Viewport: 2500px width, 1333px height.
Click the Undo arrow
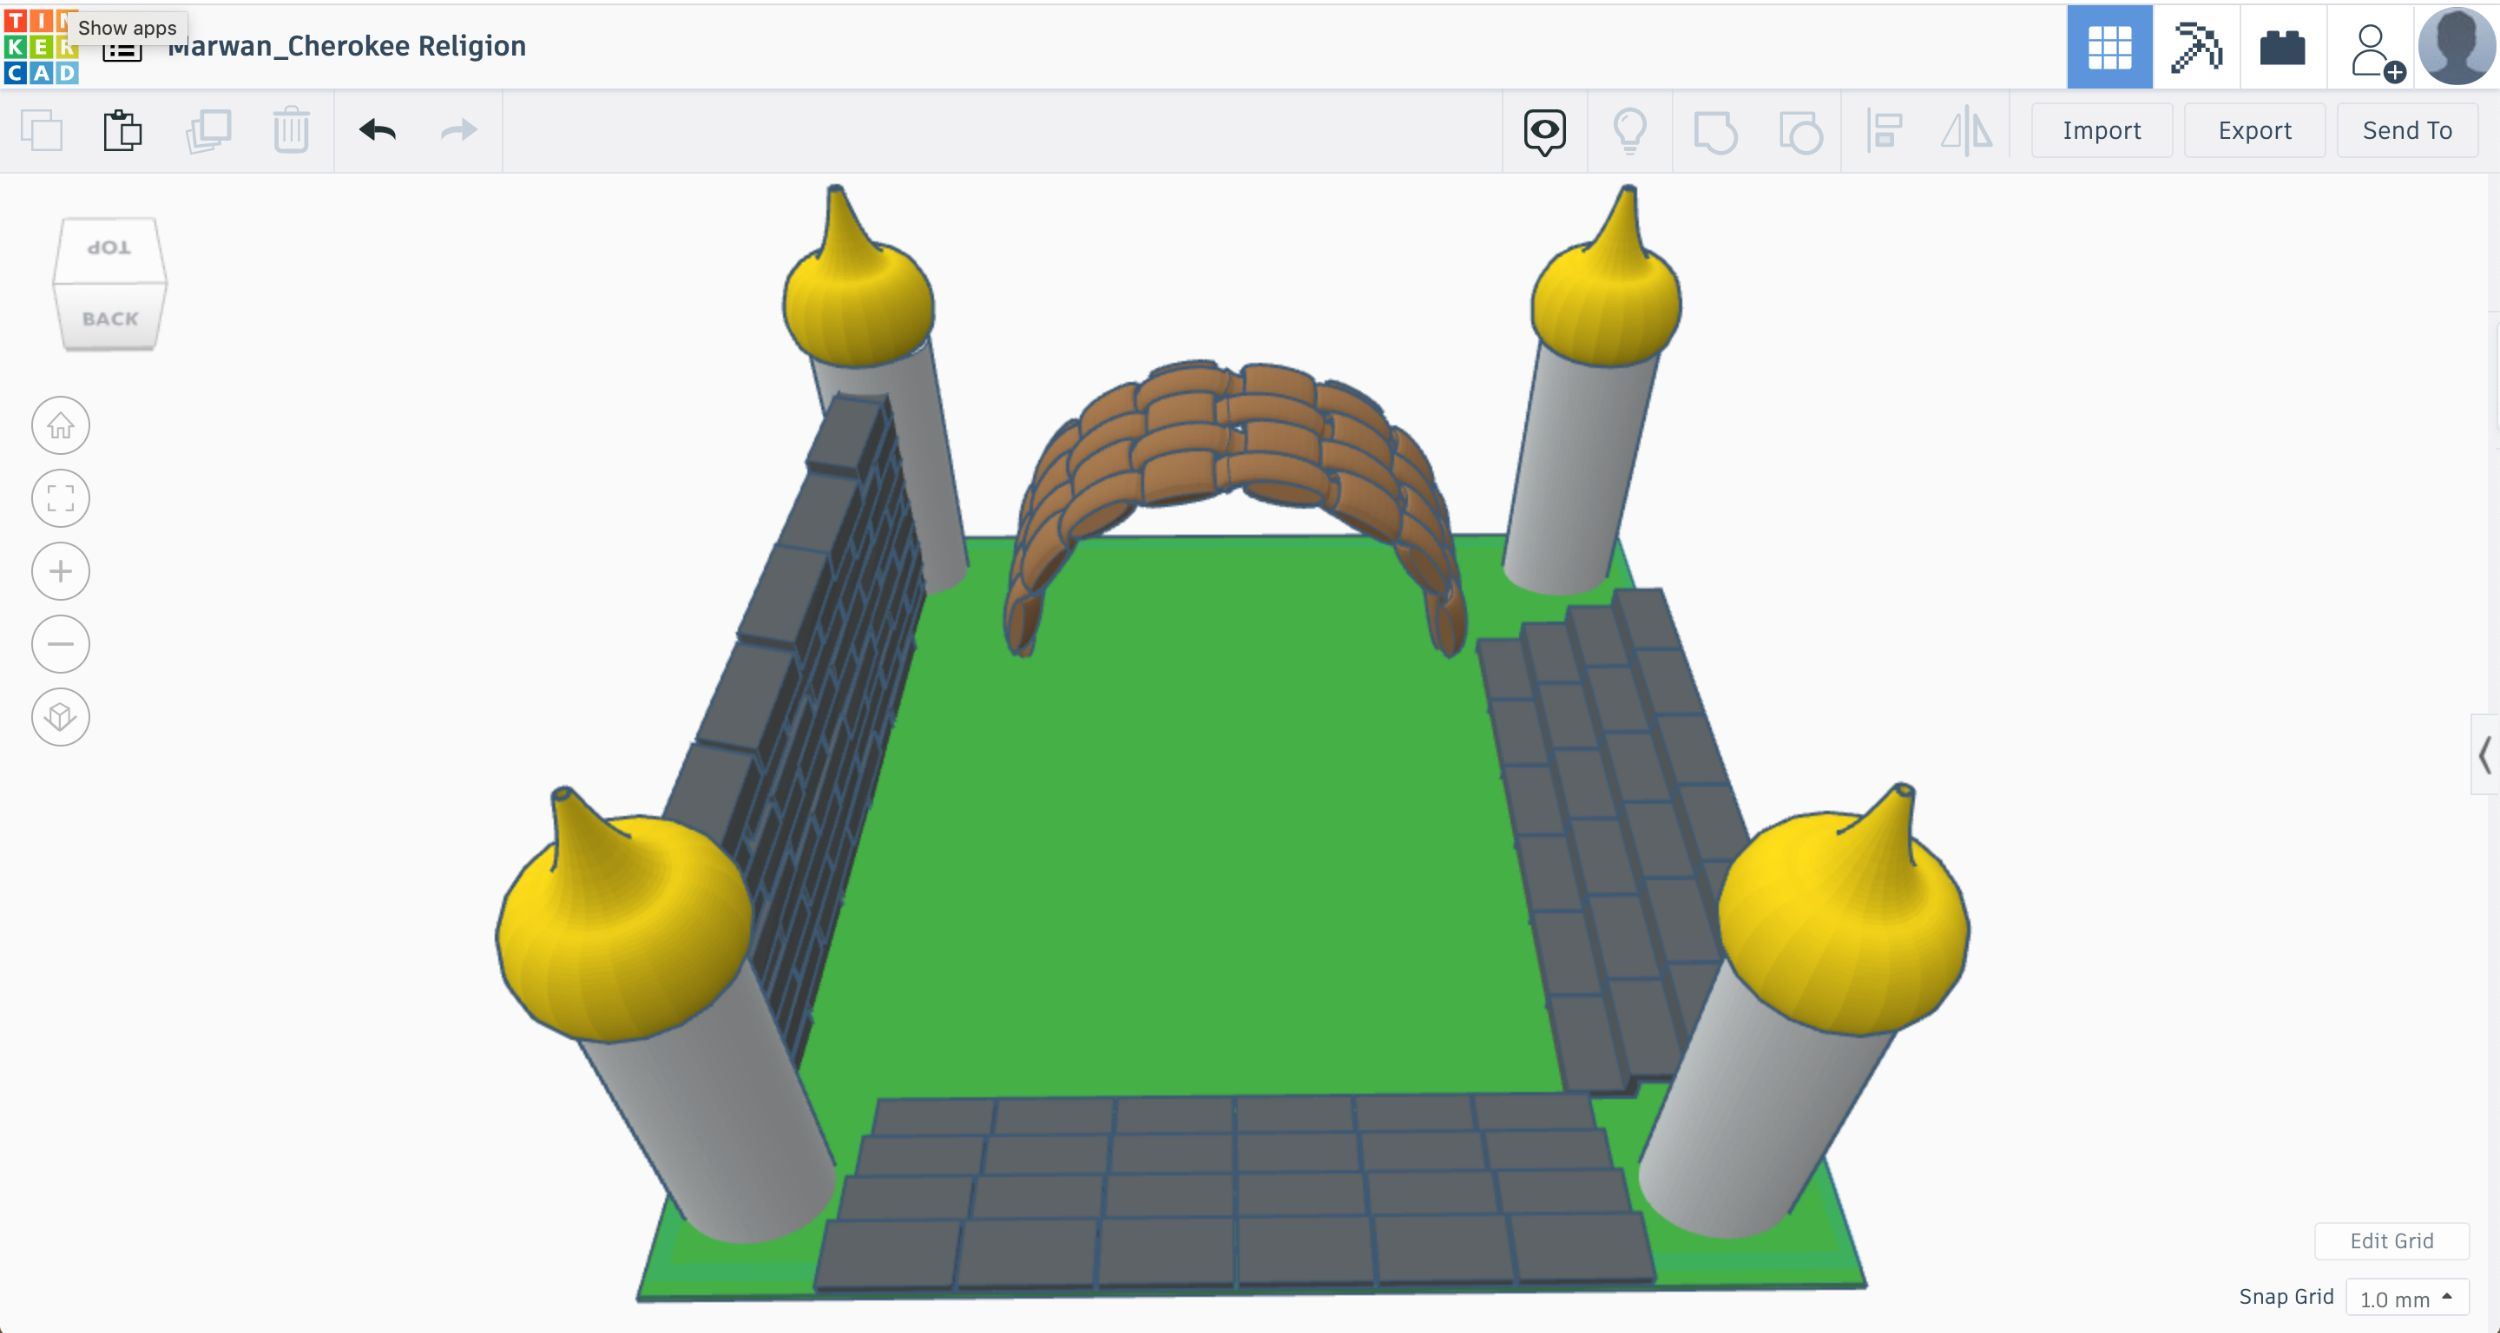pyautogui.click(x=377, y=131)
